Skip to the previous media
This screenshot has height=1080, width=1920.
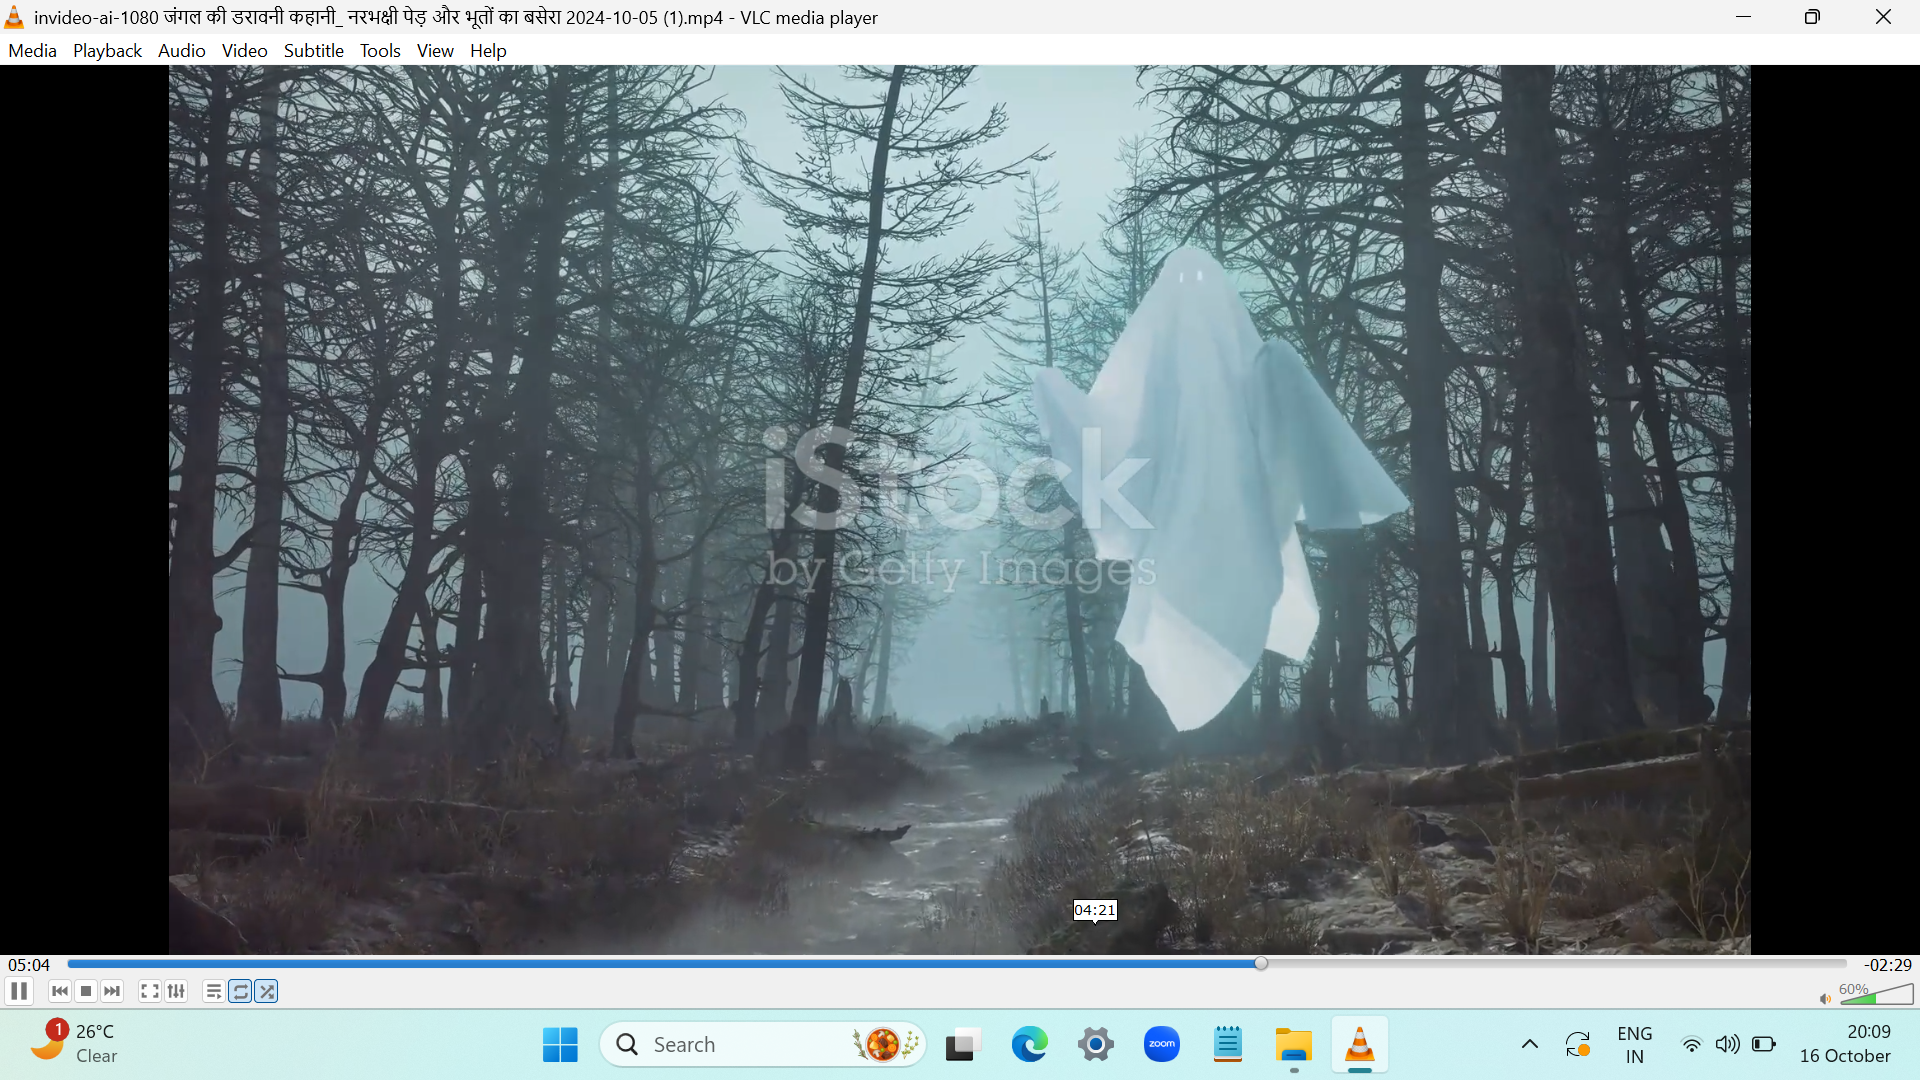(x=60, y=991)
